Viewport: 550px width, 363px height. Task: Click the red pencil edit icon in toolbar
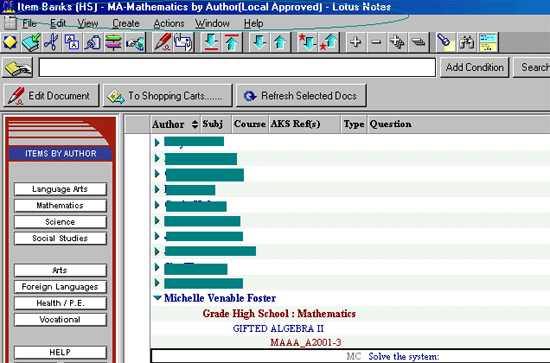tap(162, 42)
